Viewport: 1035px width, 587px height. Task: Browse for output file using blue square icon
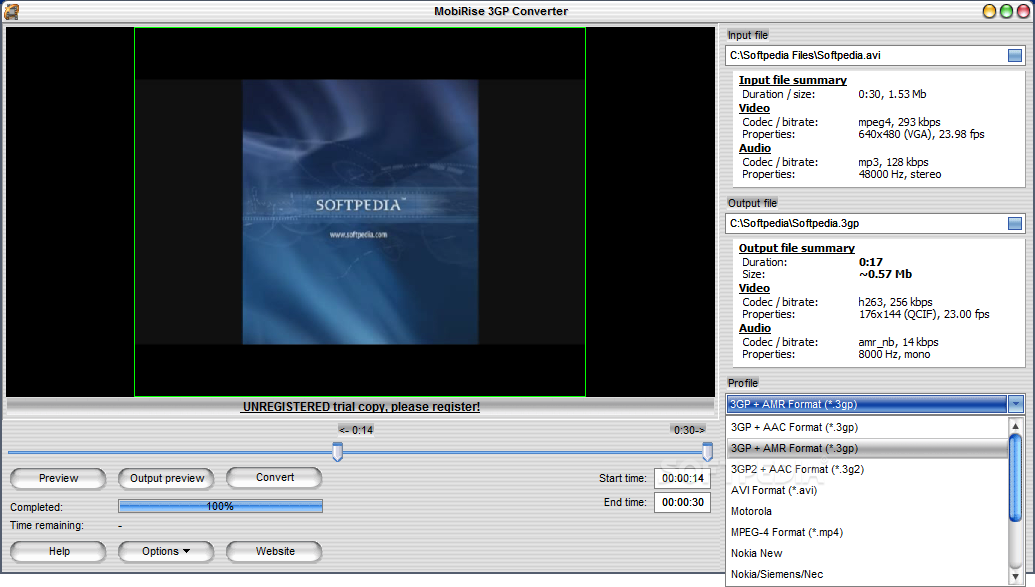coord(1015,224)
